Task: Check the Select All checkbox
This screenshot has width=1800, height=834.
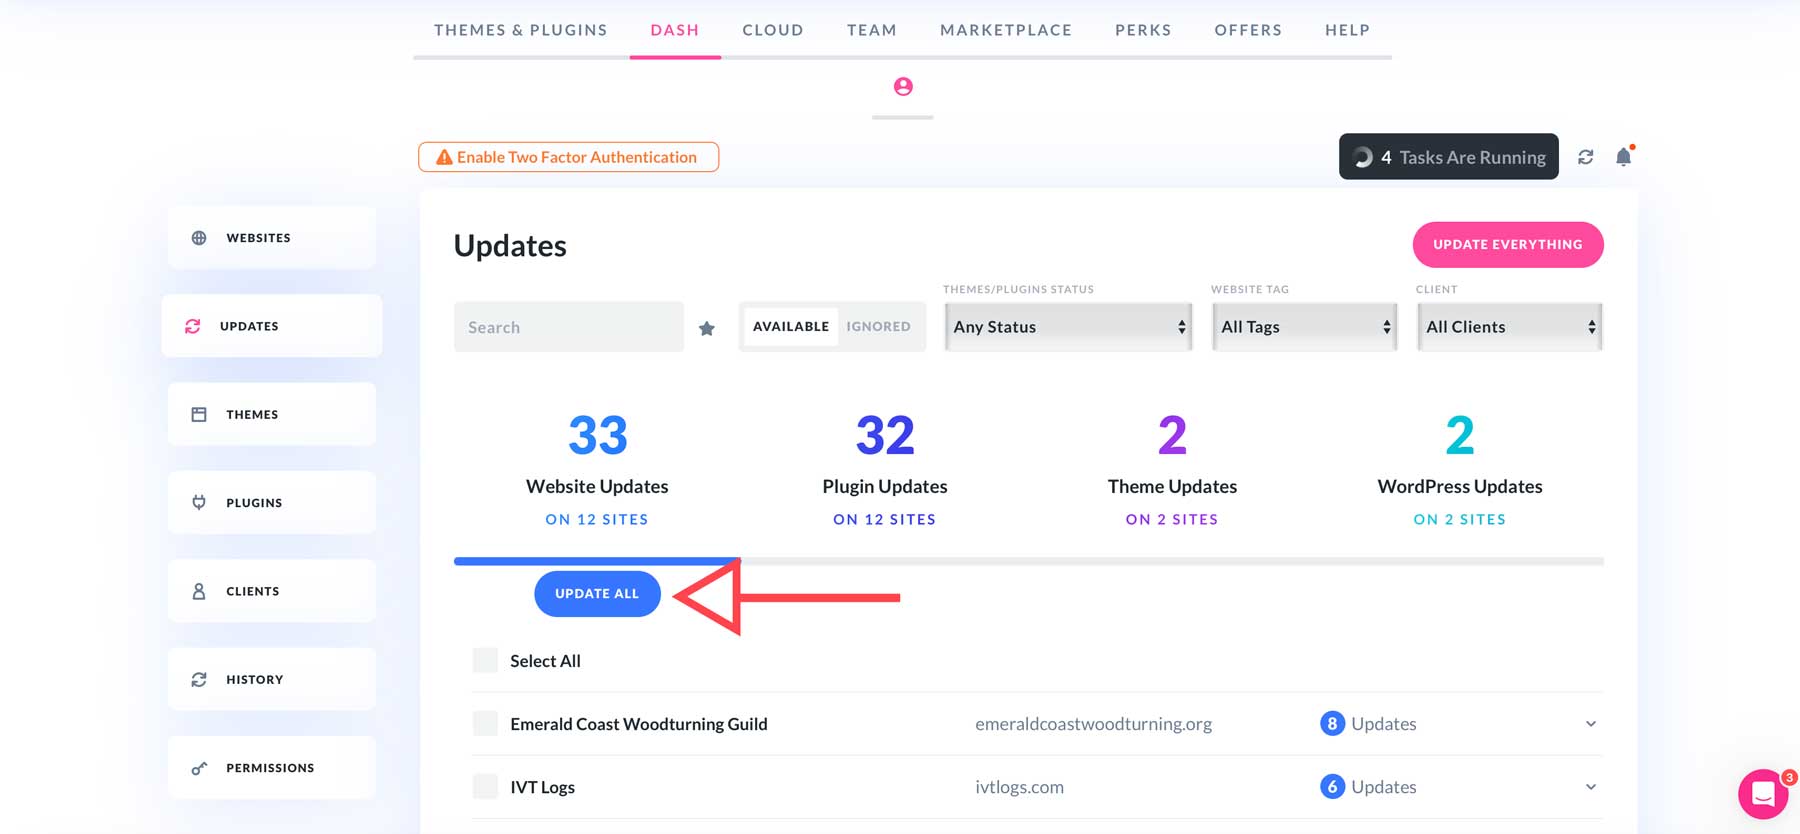Action: pos(485,661)
